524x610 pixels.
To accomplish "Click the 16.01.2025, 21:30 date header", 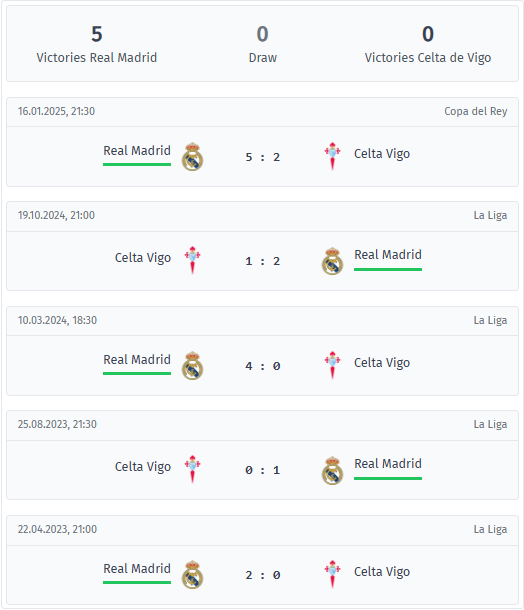I will click(x=56, y=111).
